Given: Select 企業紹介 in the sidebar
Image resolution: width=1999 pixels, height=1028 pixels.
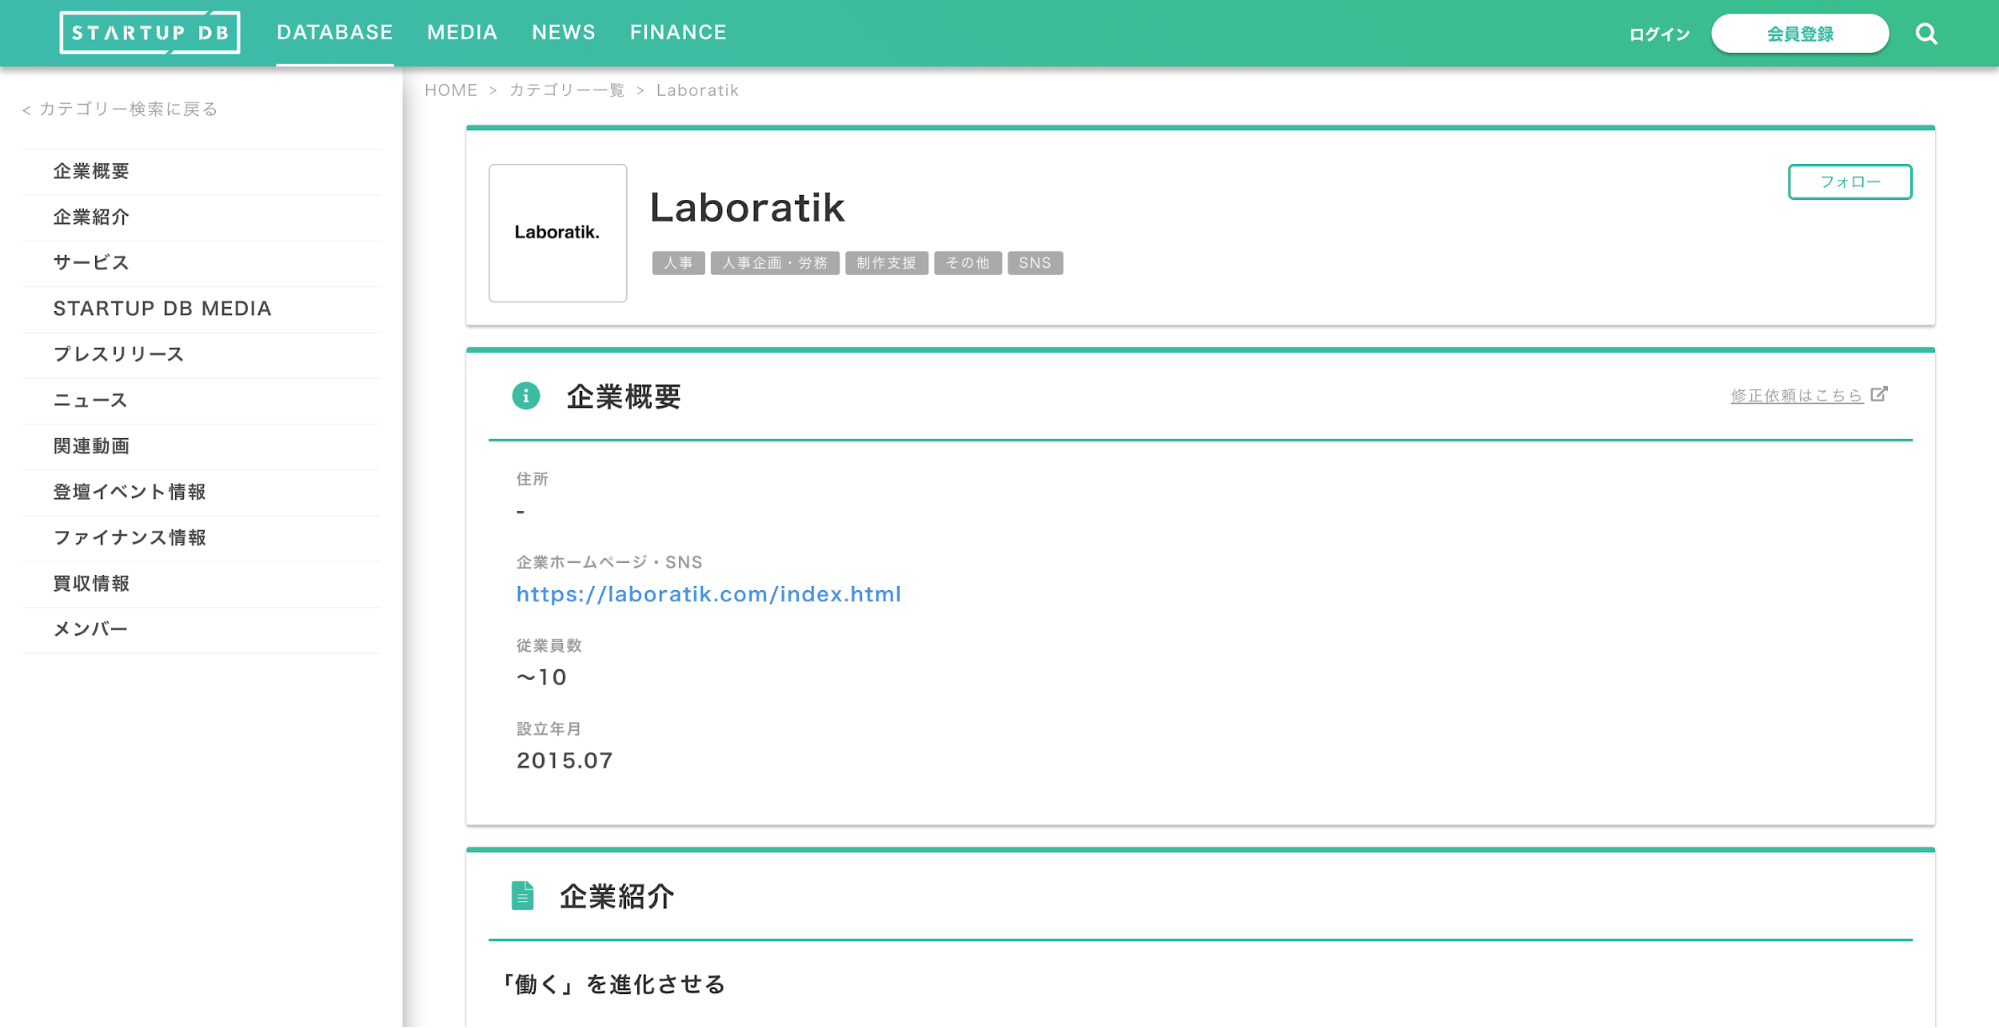Looking at the screenshot, I should click(201, 217).
